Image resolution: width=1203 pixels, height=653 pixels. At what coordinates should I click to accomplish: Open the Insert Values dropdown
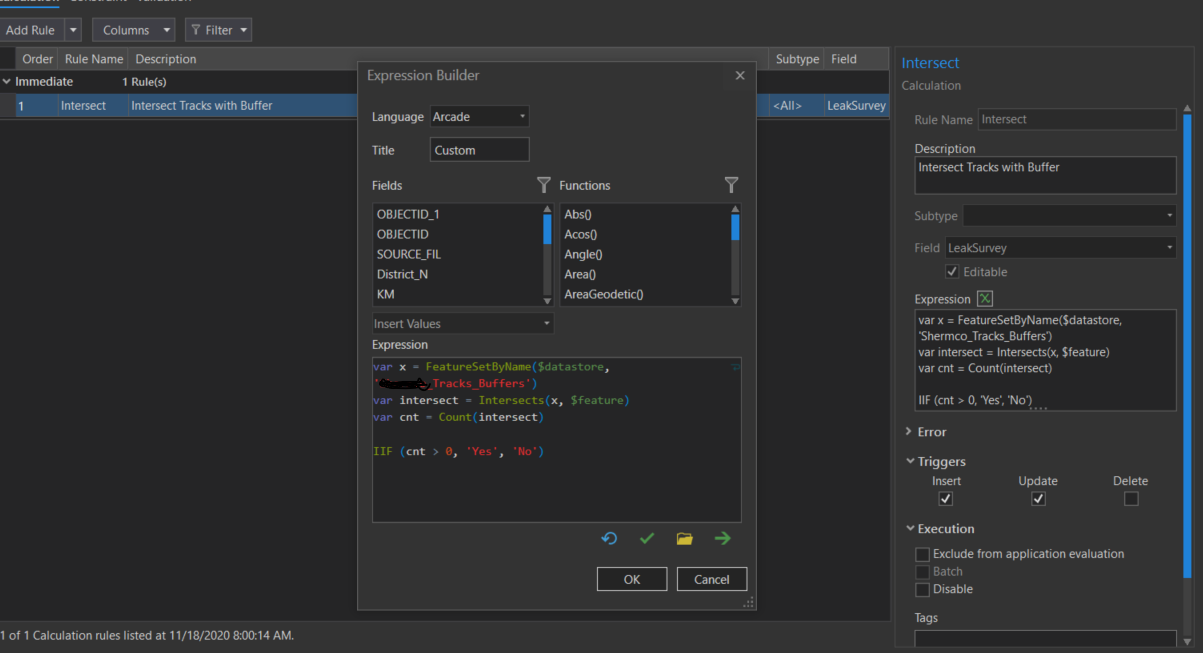coord(462,323)
